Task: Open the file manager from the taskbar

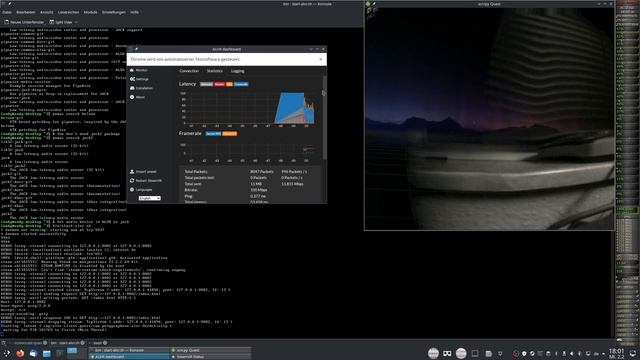Action: (x=47, y=353)
